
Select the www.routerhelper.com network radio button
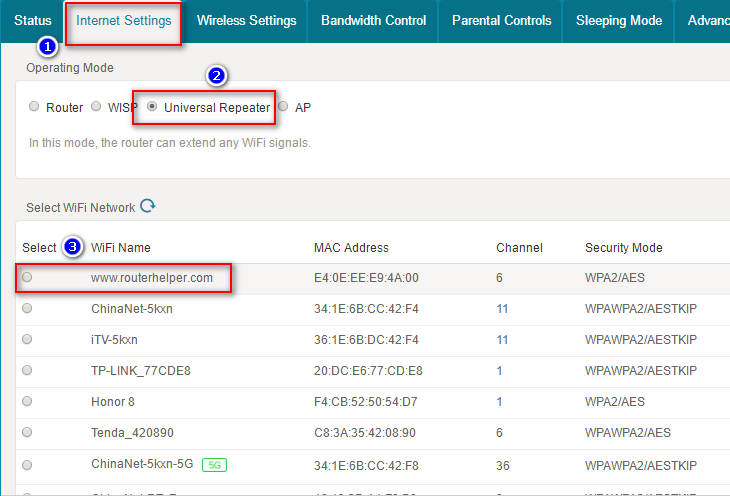click(27, 278)
